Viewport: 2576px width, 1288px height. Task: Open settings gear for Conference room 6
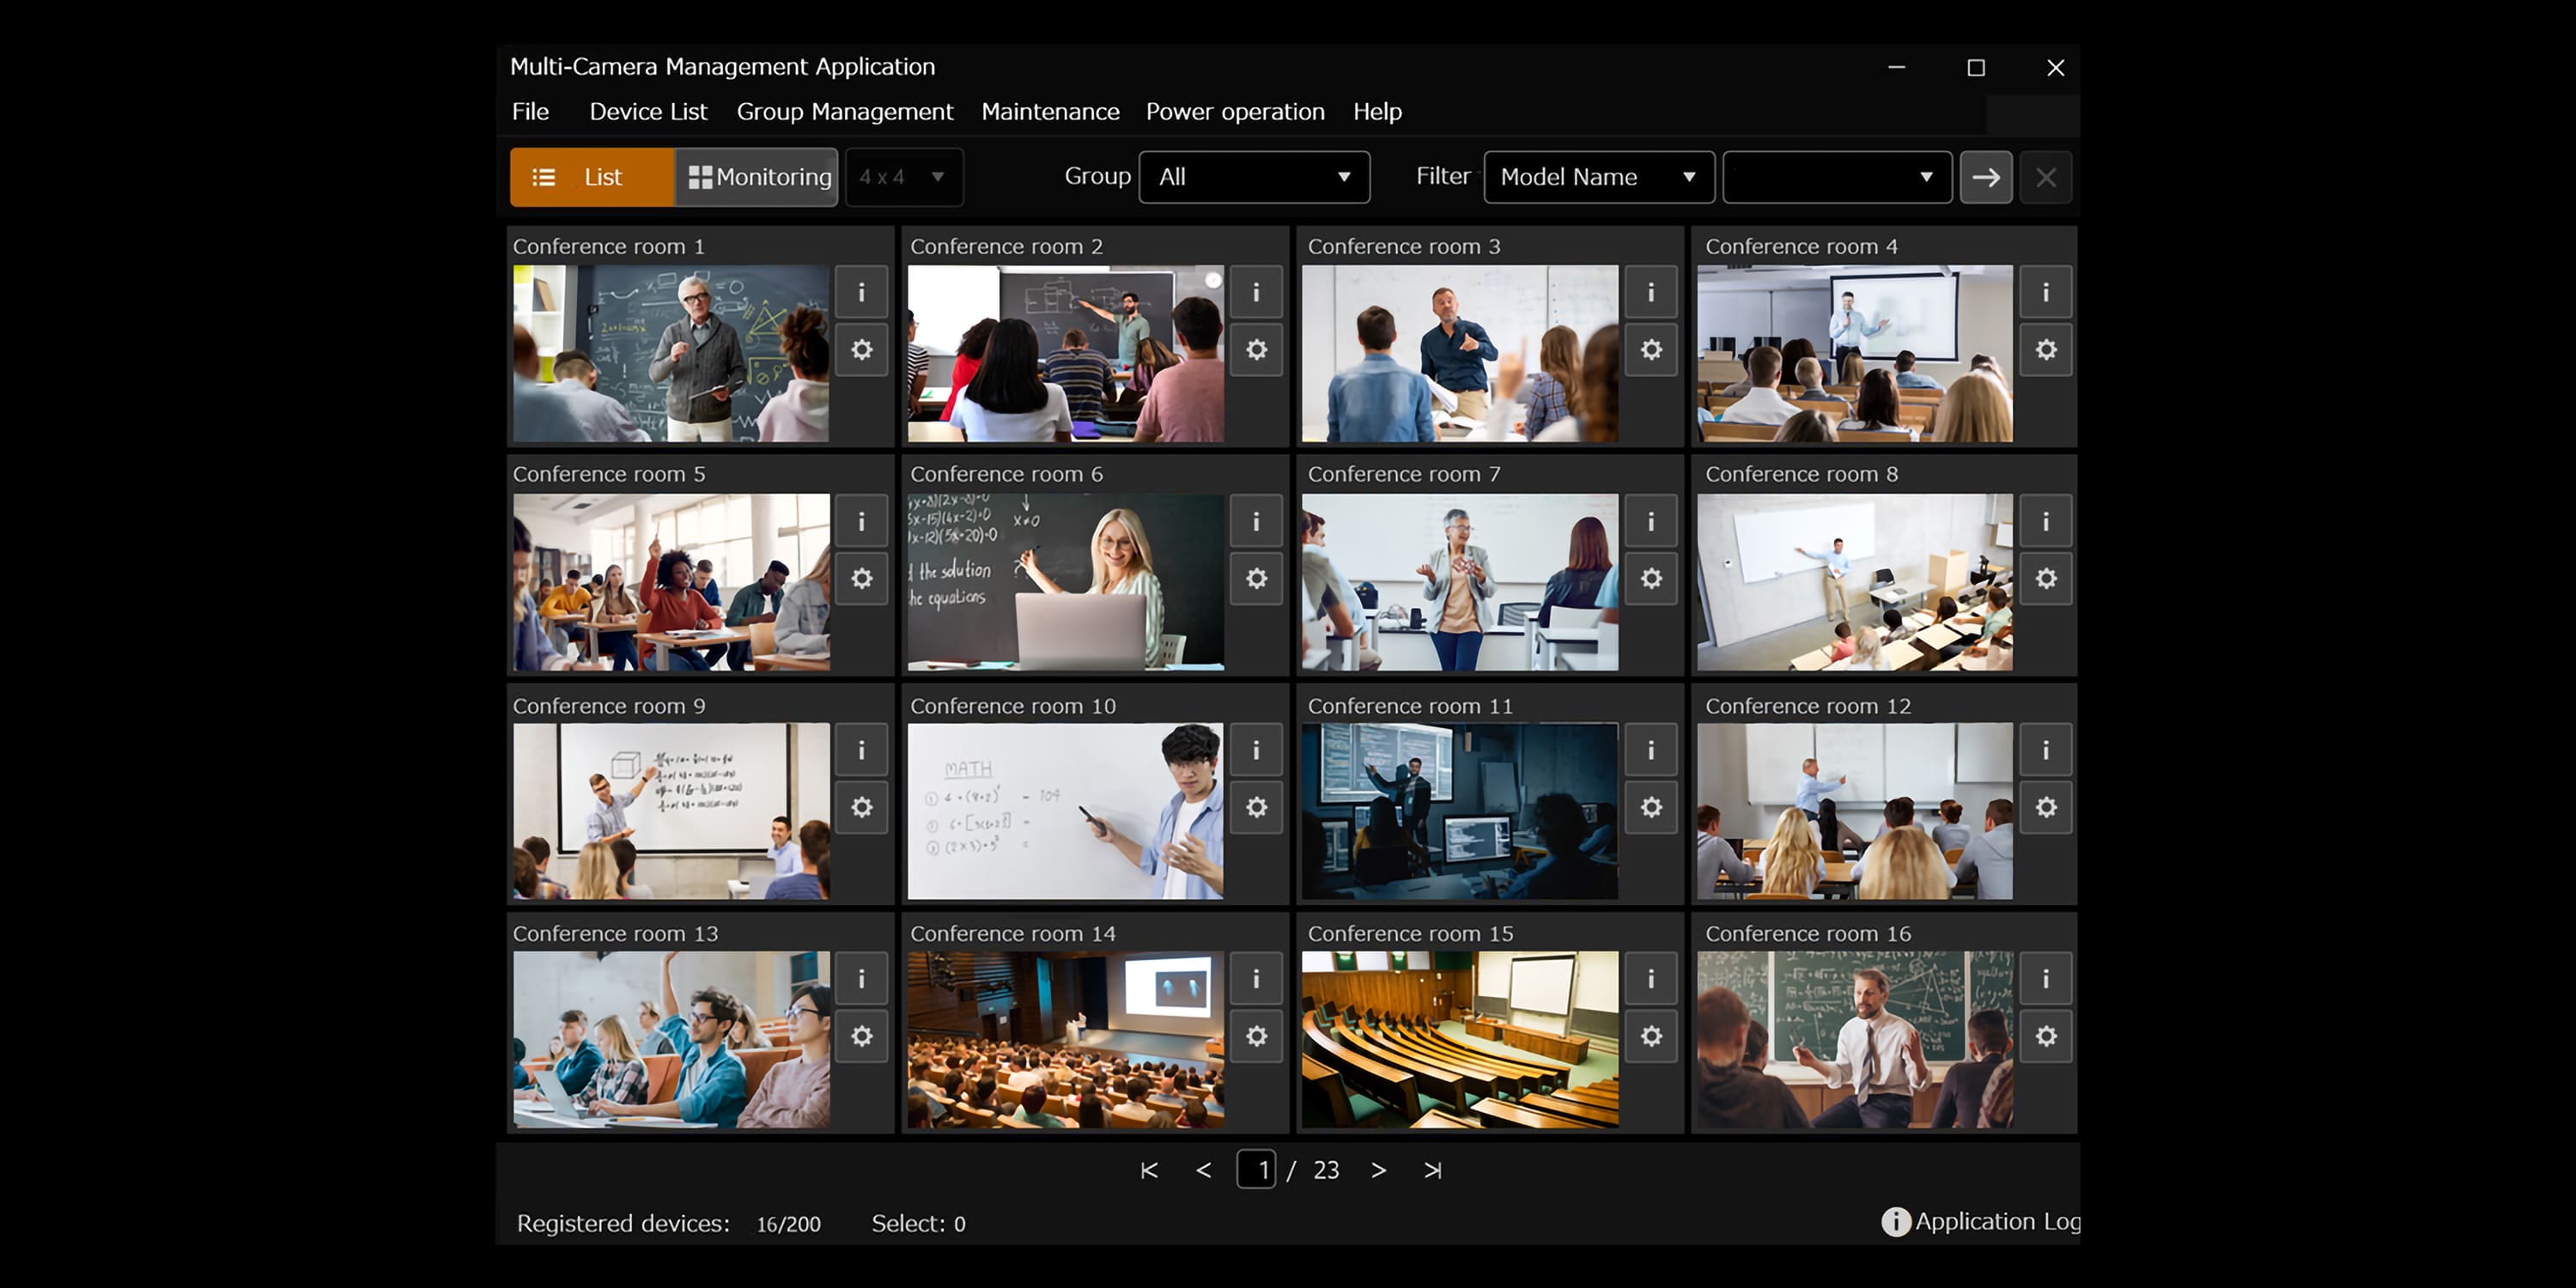(x=1256, y=578)
